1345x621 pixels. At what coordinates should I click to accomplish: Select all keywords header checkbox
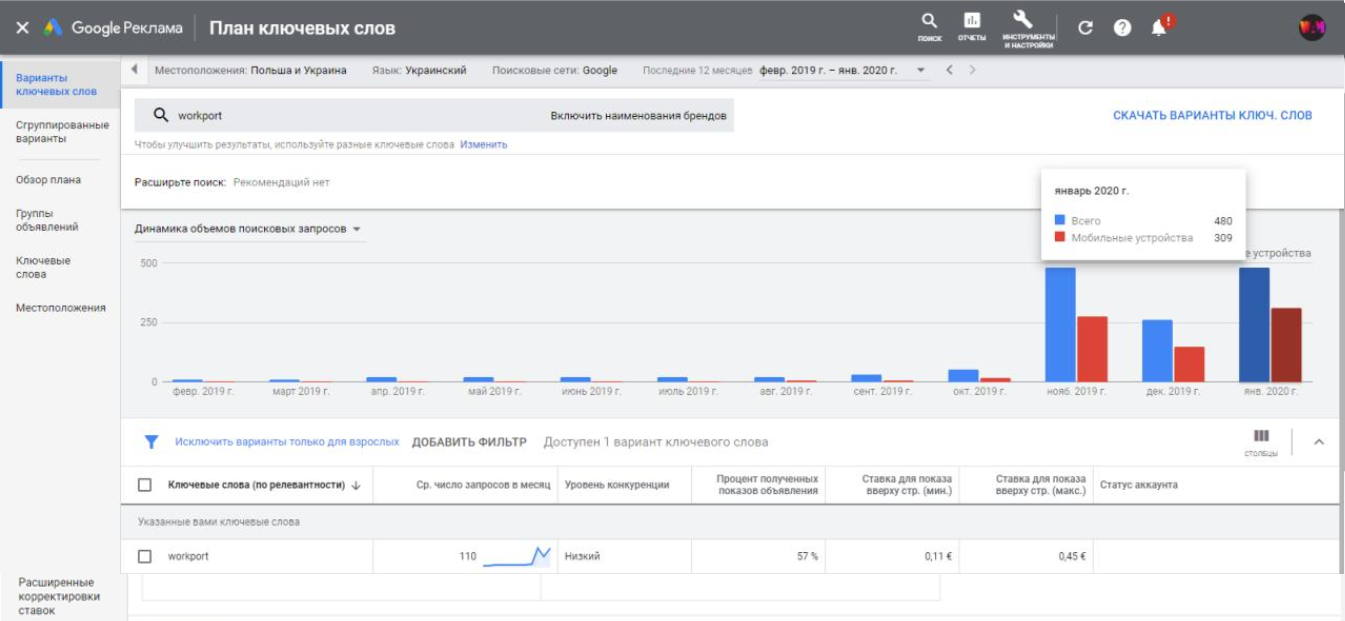click(x=145, y=485)
